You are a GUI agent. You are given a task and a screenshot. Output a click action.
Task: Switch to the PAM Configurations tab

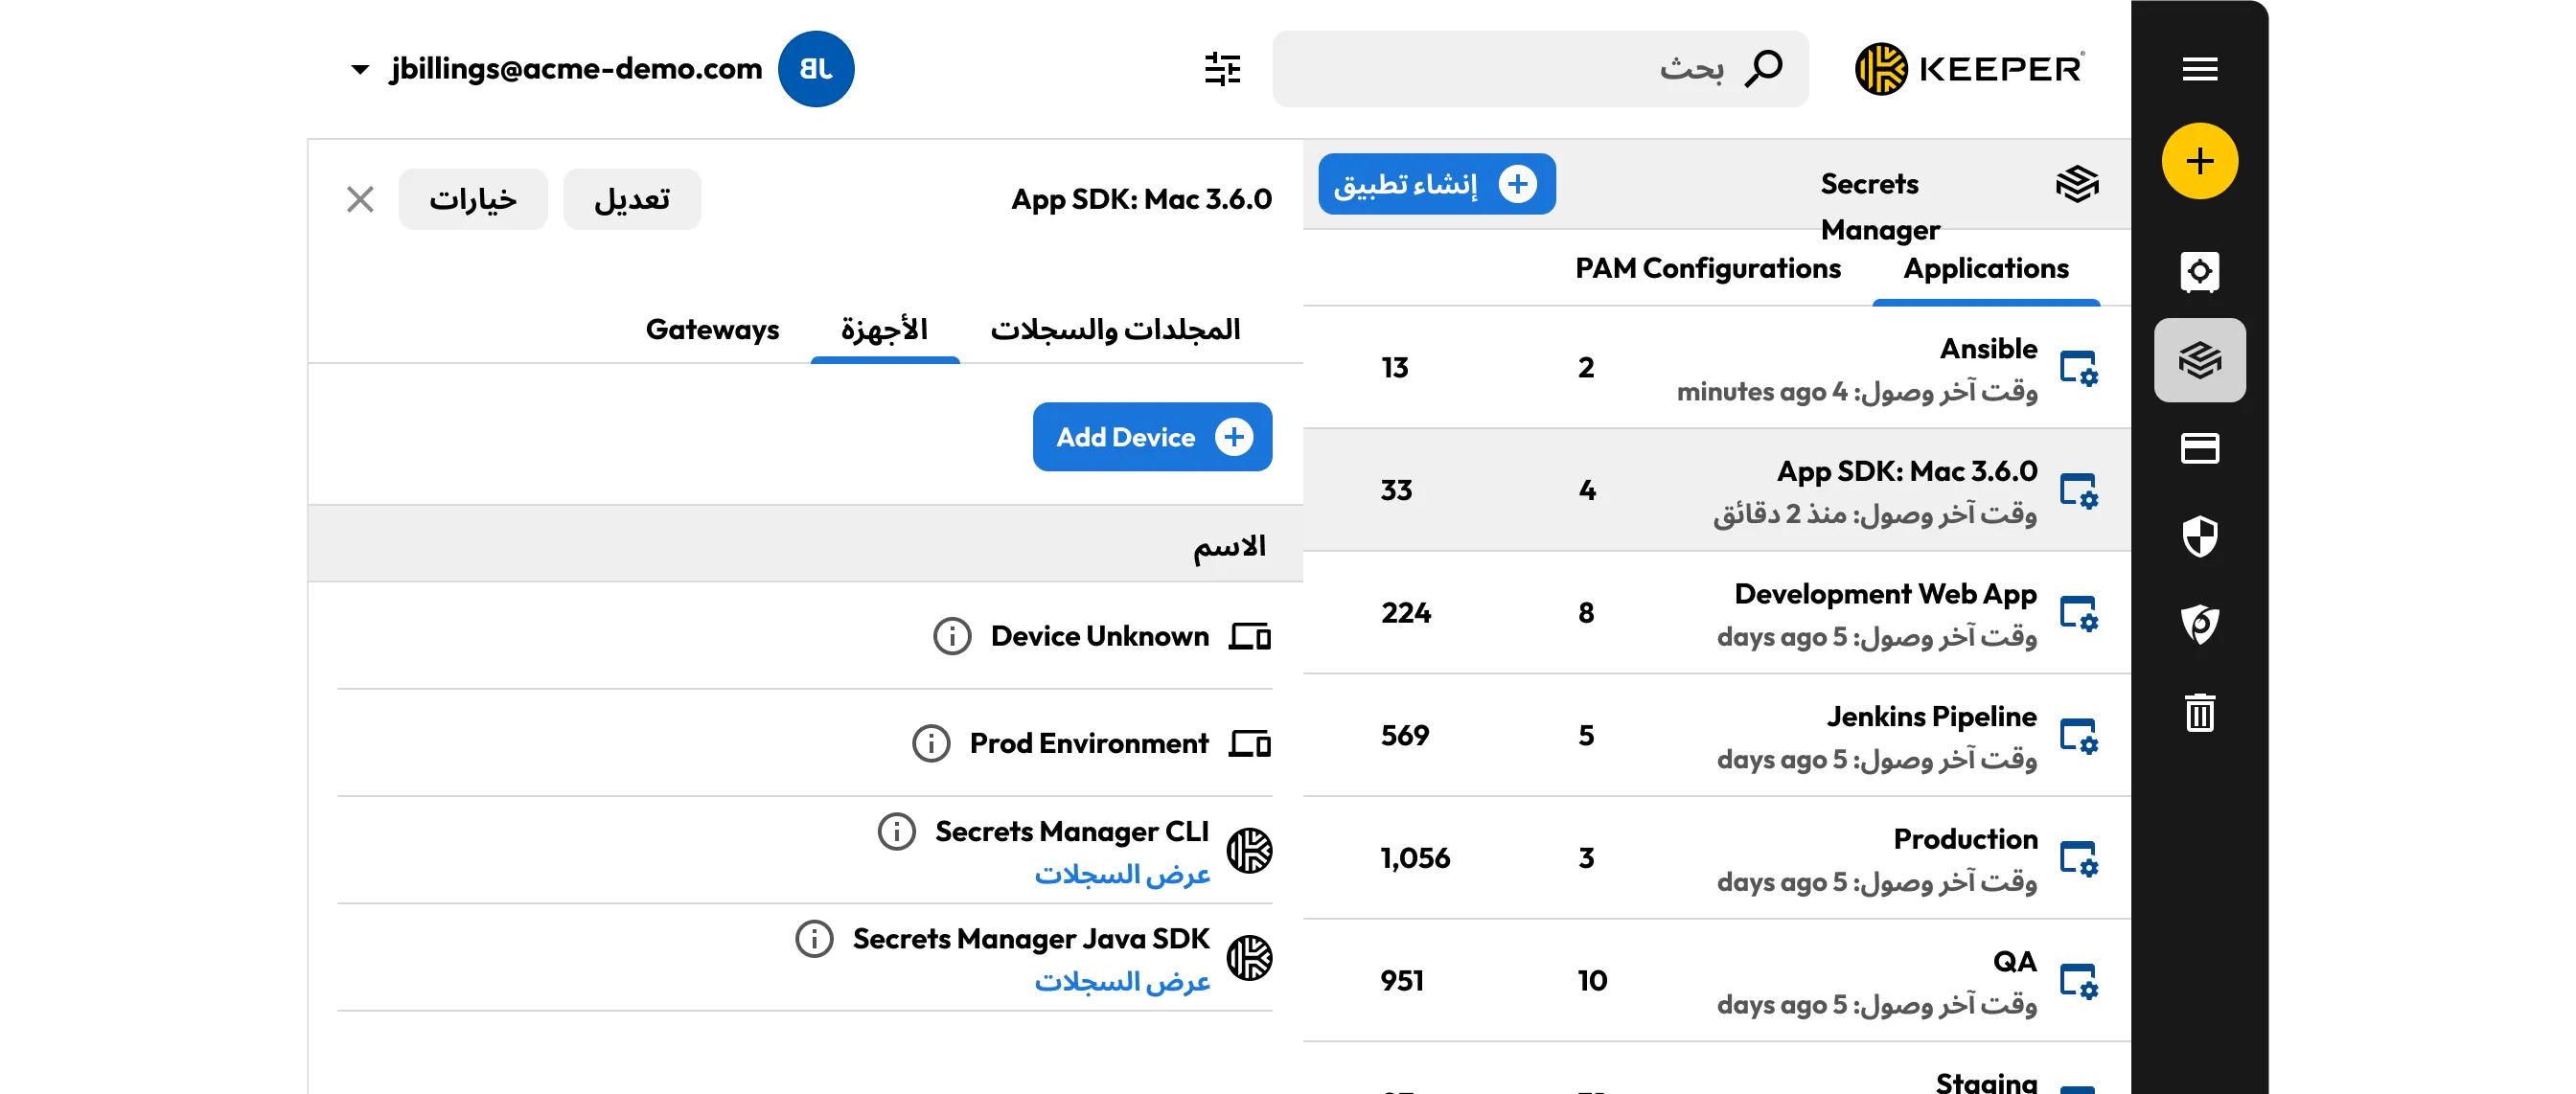(x=1707, y=268)
